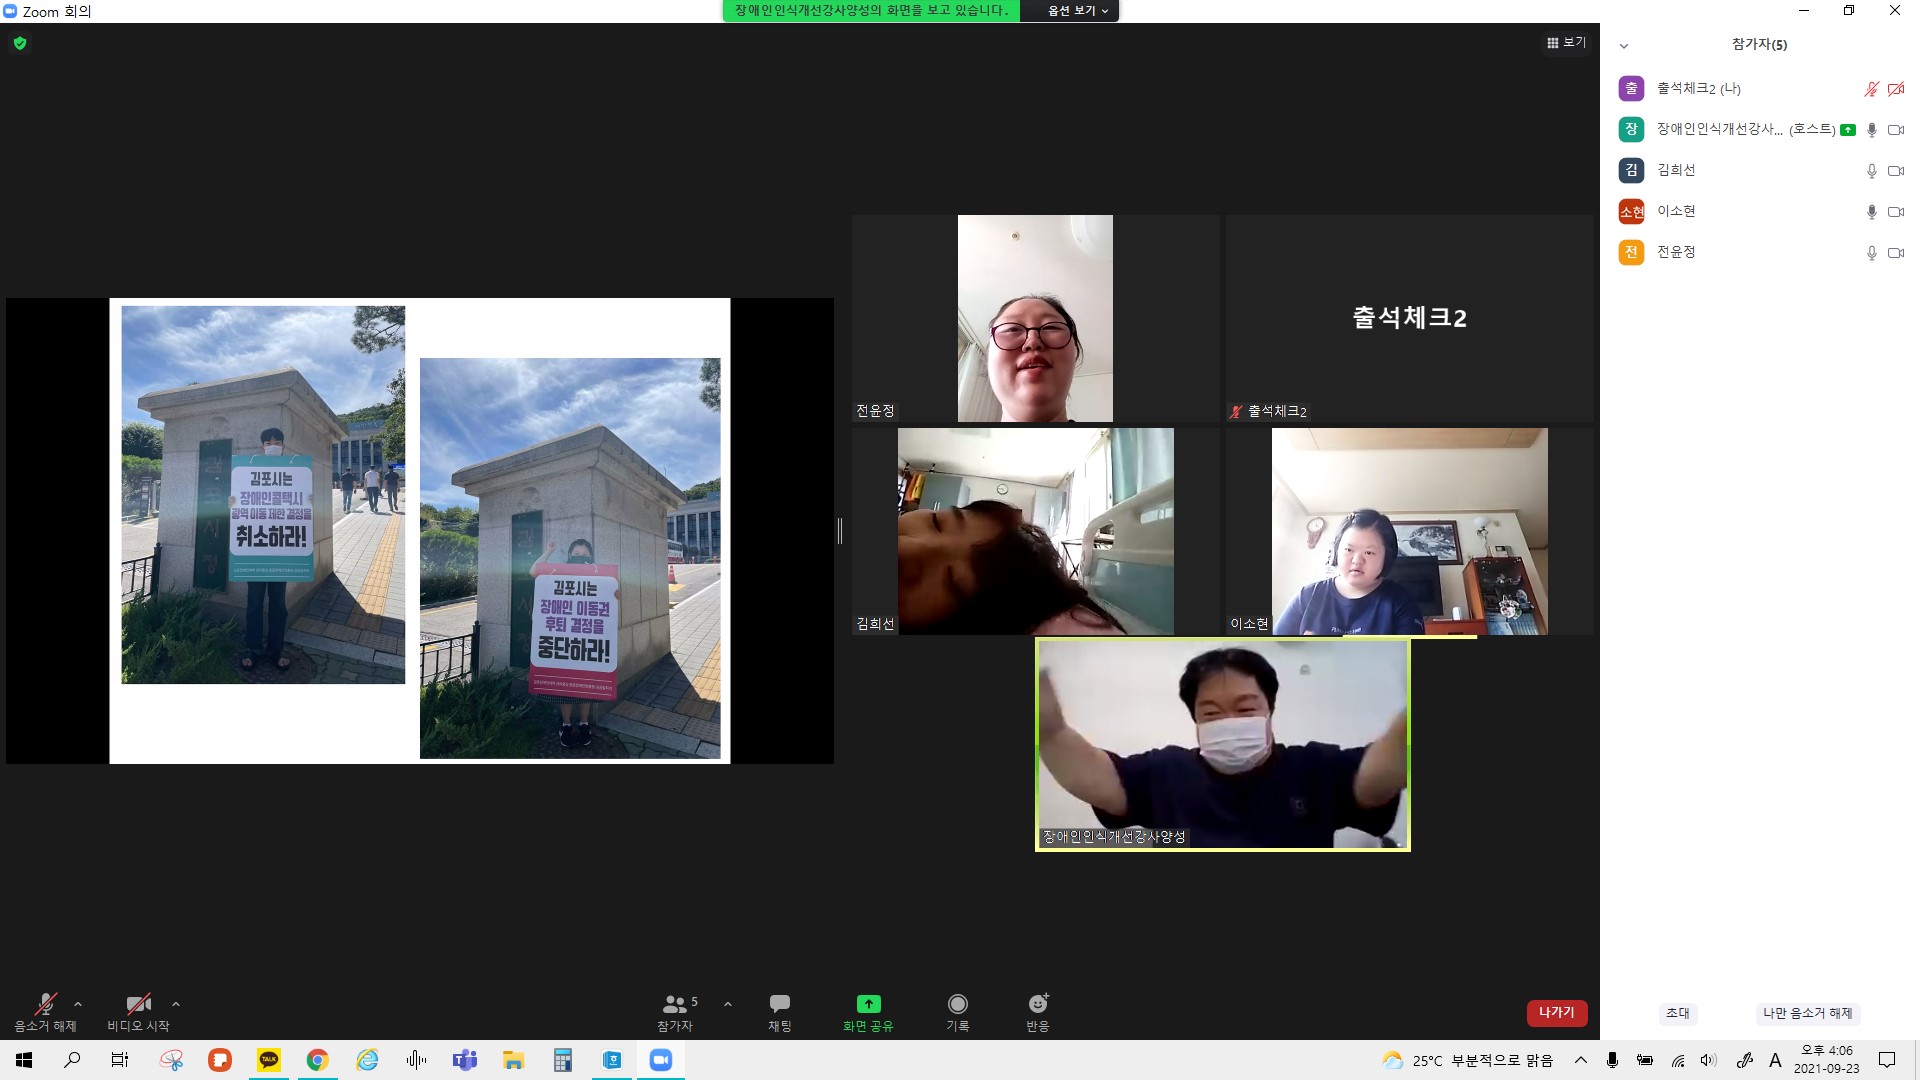Click the 참가자 participants icon in toolbar
Viewport: 1920px width, 1080px height.
click(x=675, y=1004)
